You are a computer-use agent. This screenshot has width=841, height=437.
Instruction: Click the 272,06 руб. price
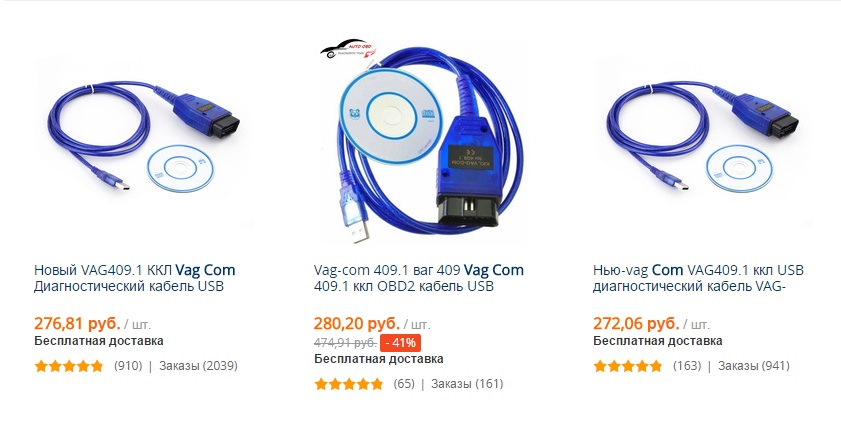pyautogui.click(x=636, y=324)
